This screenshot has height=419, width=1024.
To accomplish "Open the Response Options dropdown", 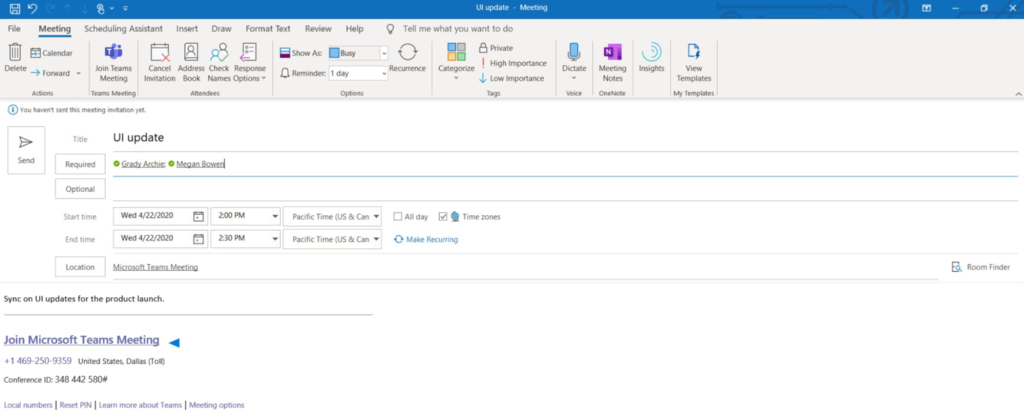I will tap(249, 63).
